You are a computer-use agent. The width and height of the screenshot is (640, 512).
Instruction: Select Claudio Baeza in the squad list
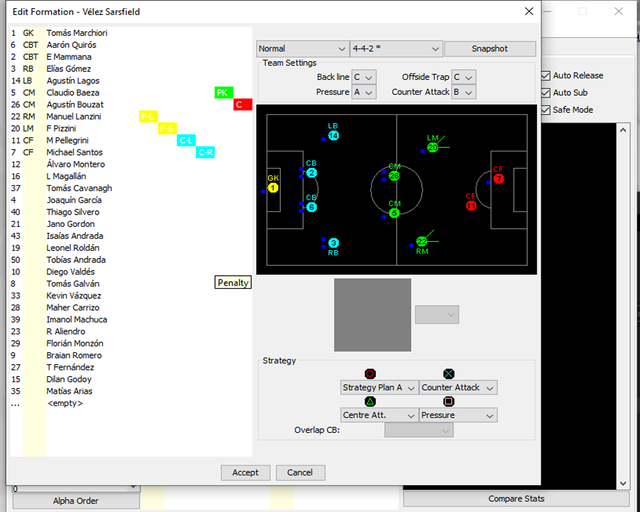pyautogui.click(x=73, y=93)
